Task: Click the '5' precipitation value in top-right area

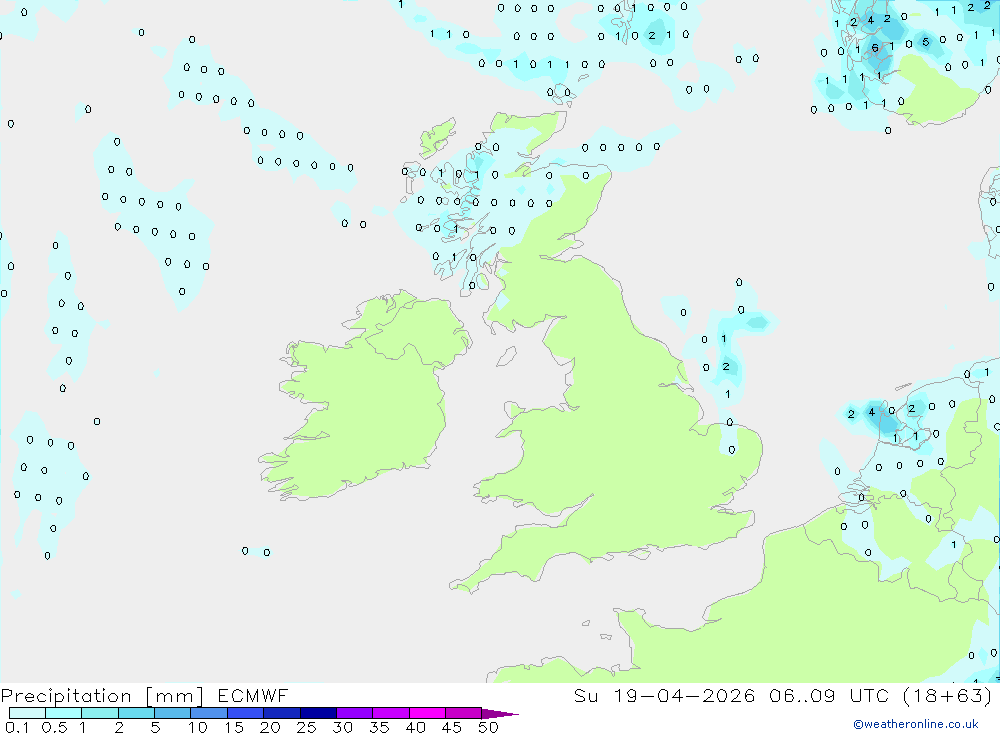Action: pos(926,43)
